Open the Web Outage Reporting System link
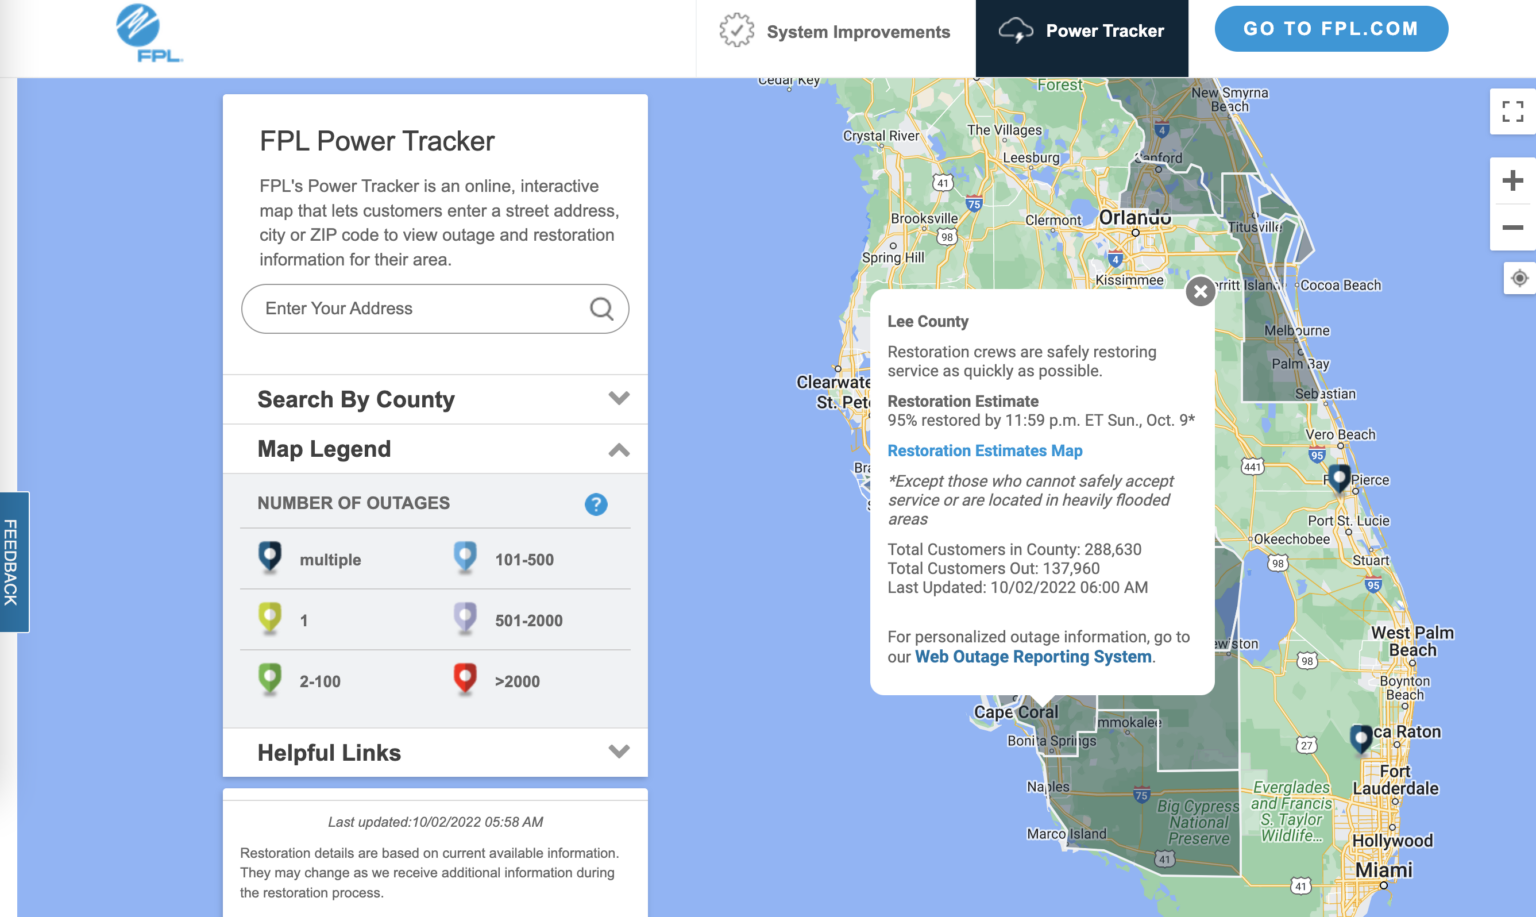This screenshot has width=1536, height=917. [x=1033, y=657]
